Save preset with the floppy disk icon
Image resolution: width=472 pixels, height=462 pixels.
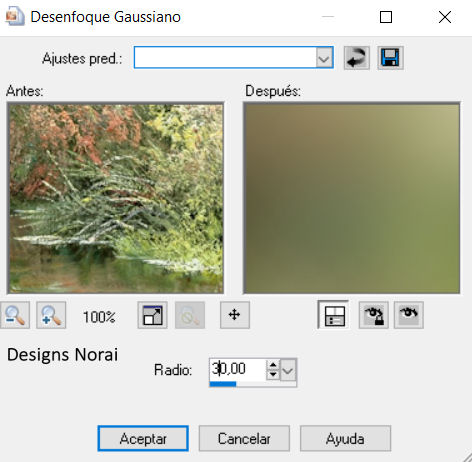(x=390, y=58)
